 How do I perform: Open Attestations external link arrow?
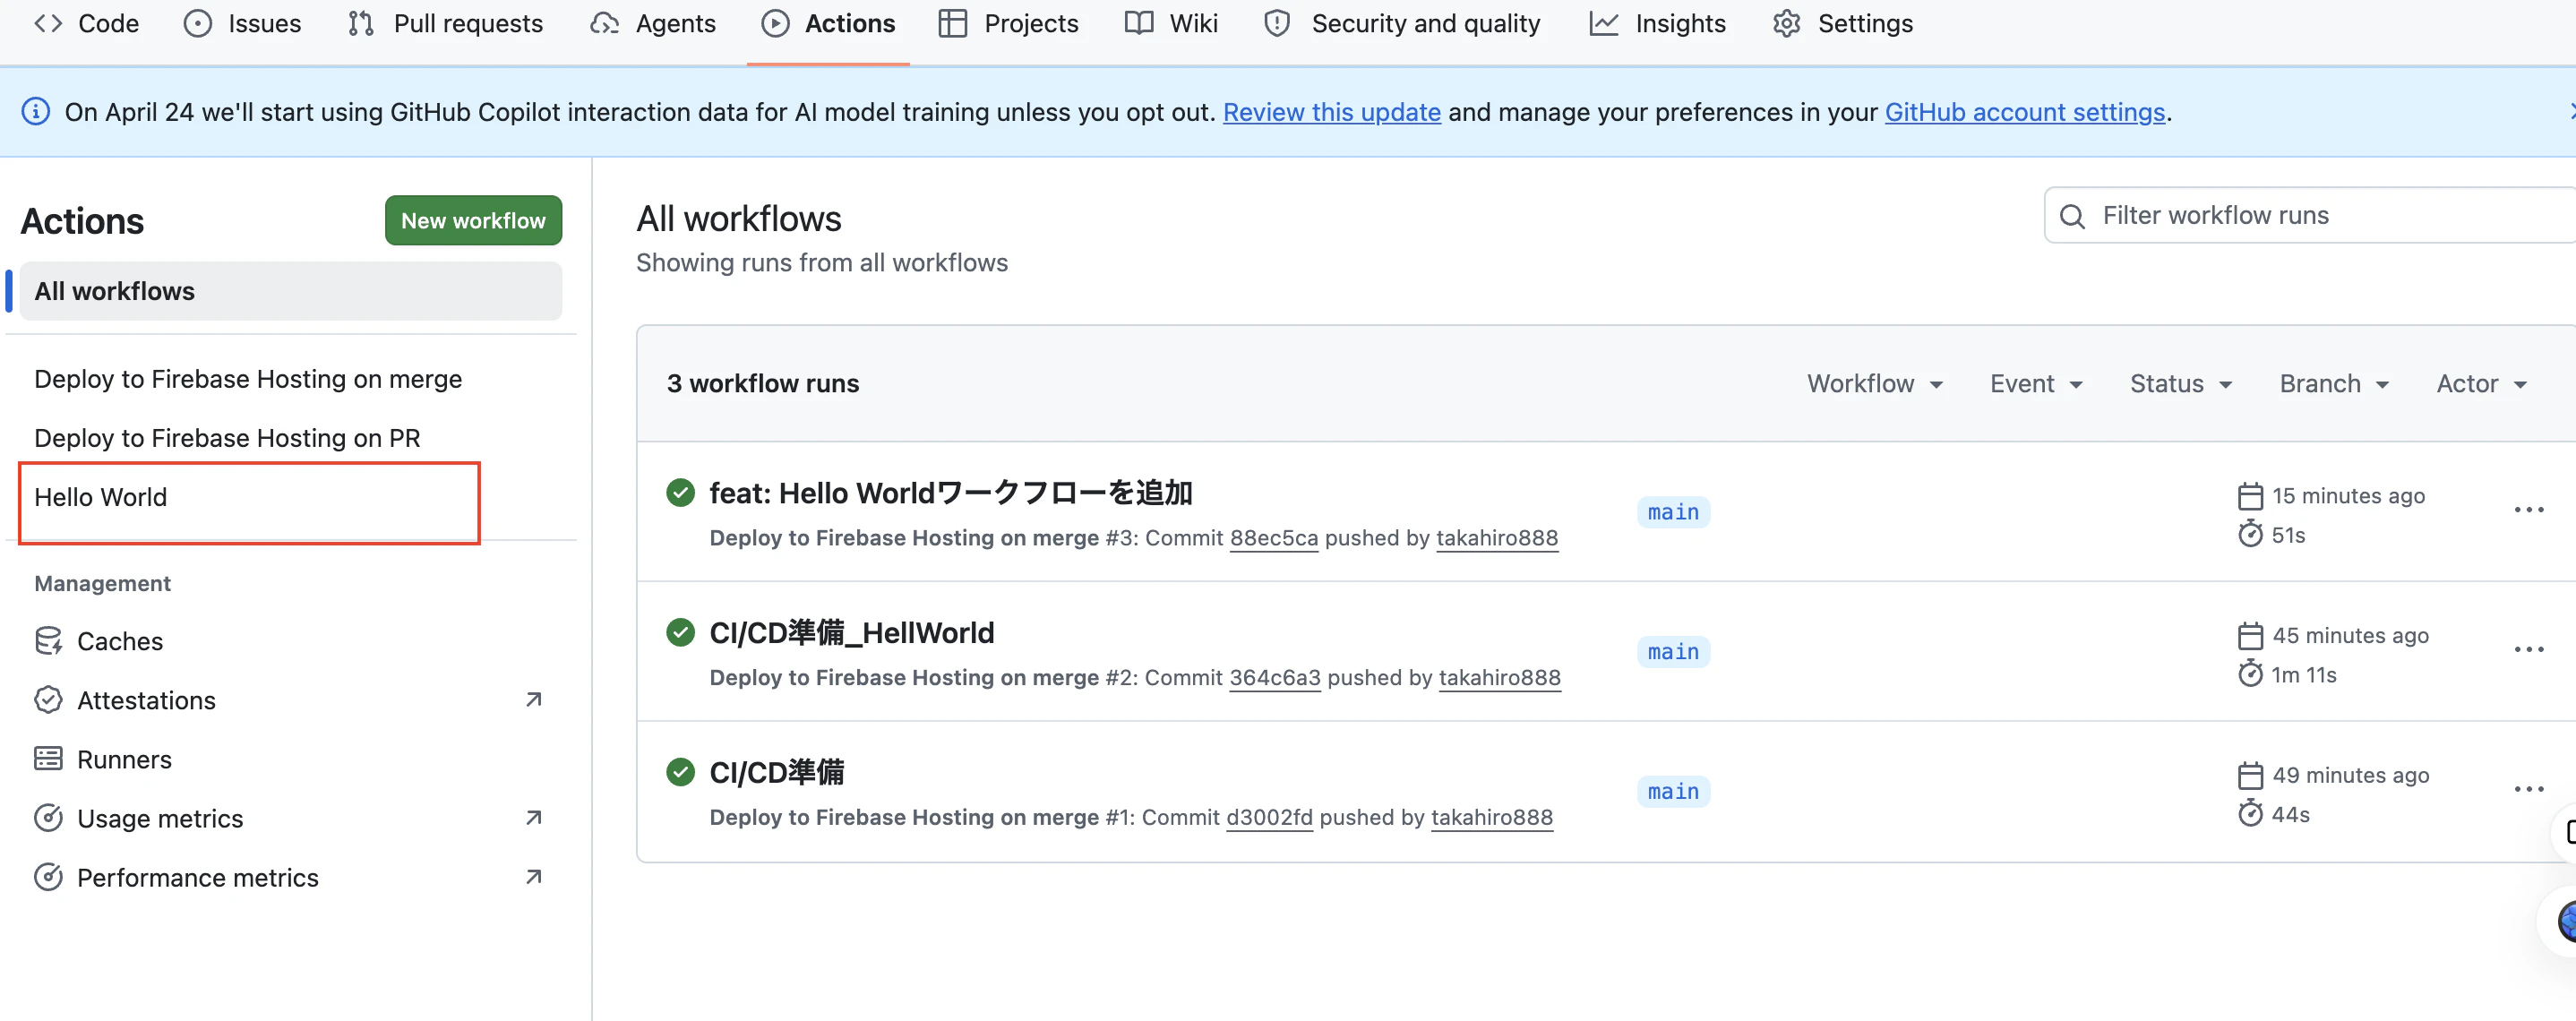[533, 700]
